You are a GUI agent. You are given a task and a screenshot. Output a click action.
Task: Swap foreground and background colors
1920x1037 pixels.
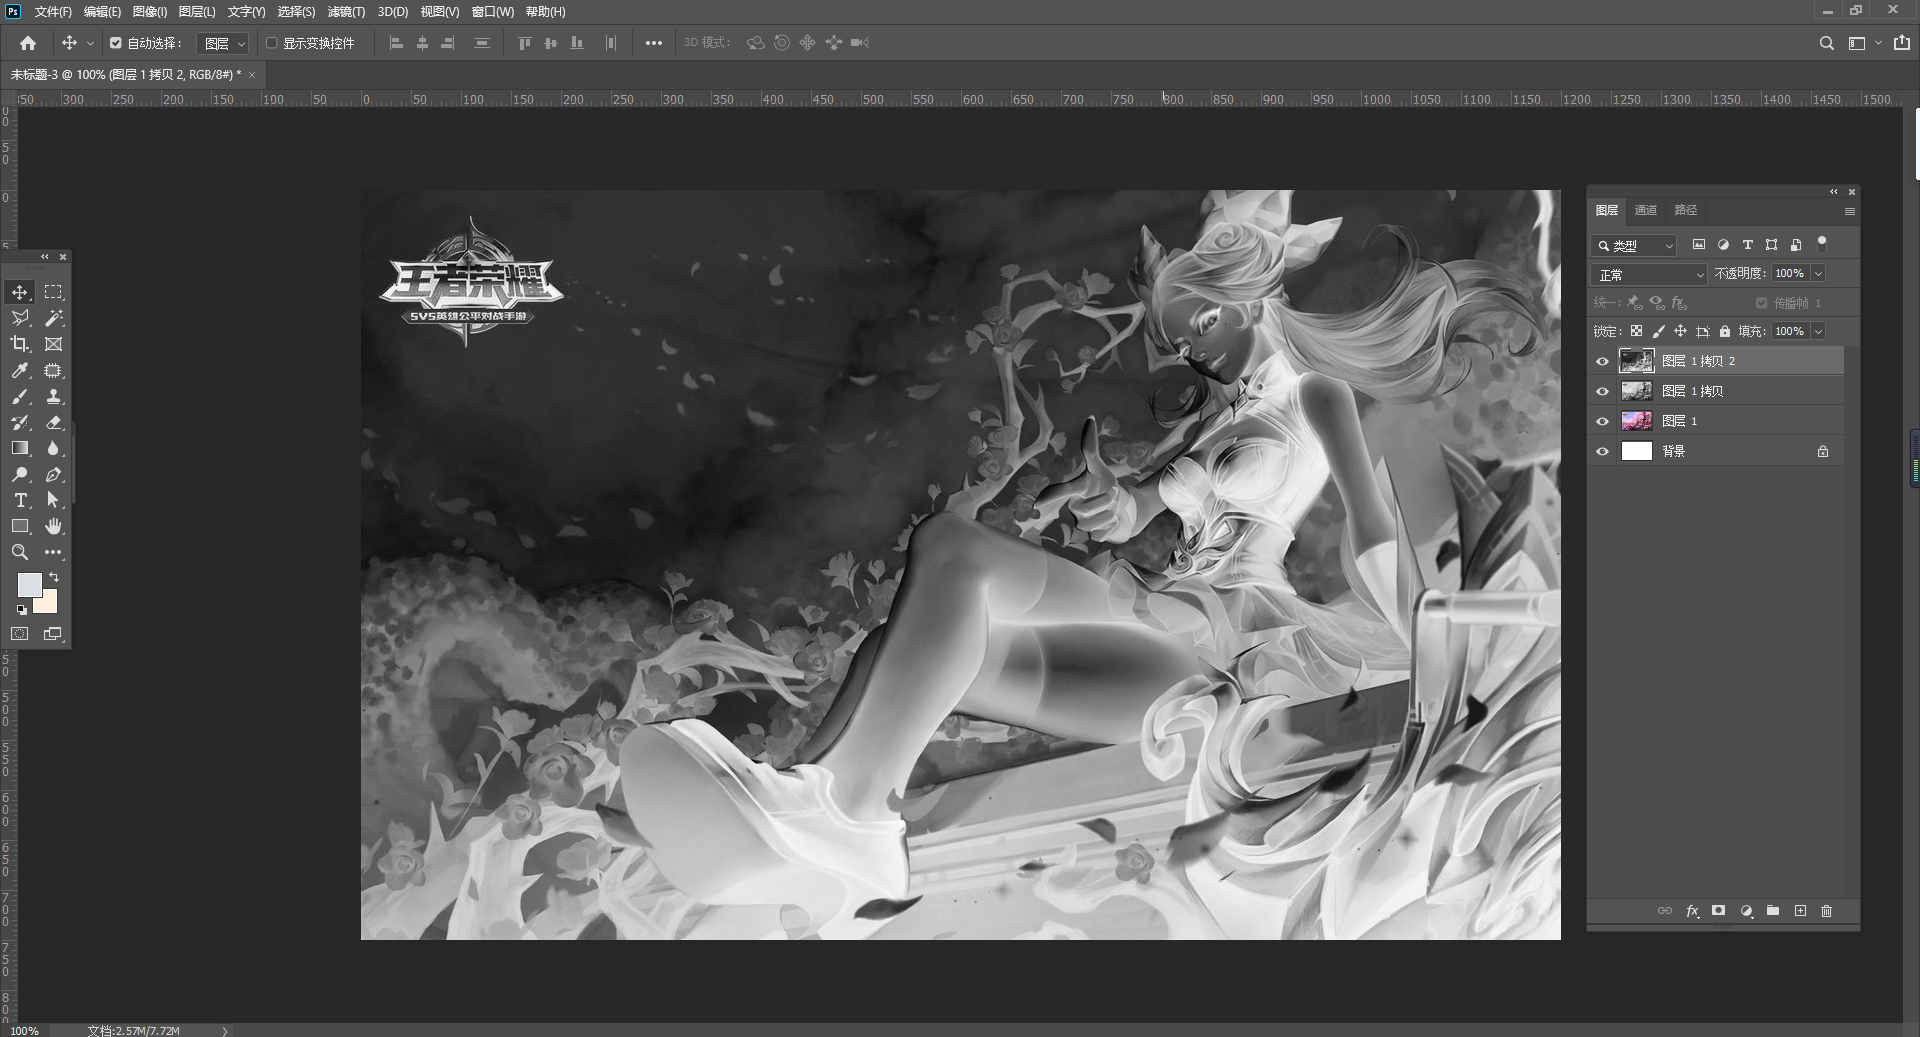[54, 577]
